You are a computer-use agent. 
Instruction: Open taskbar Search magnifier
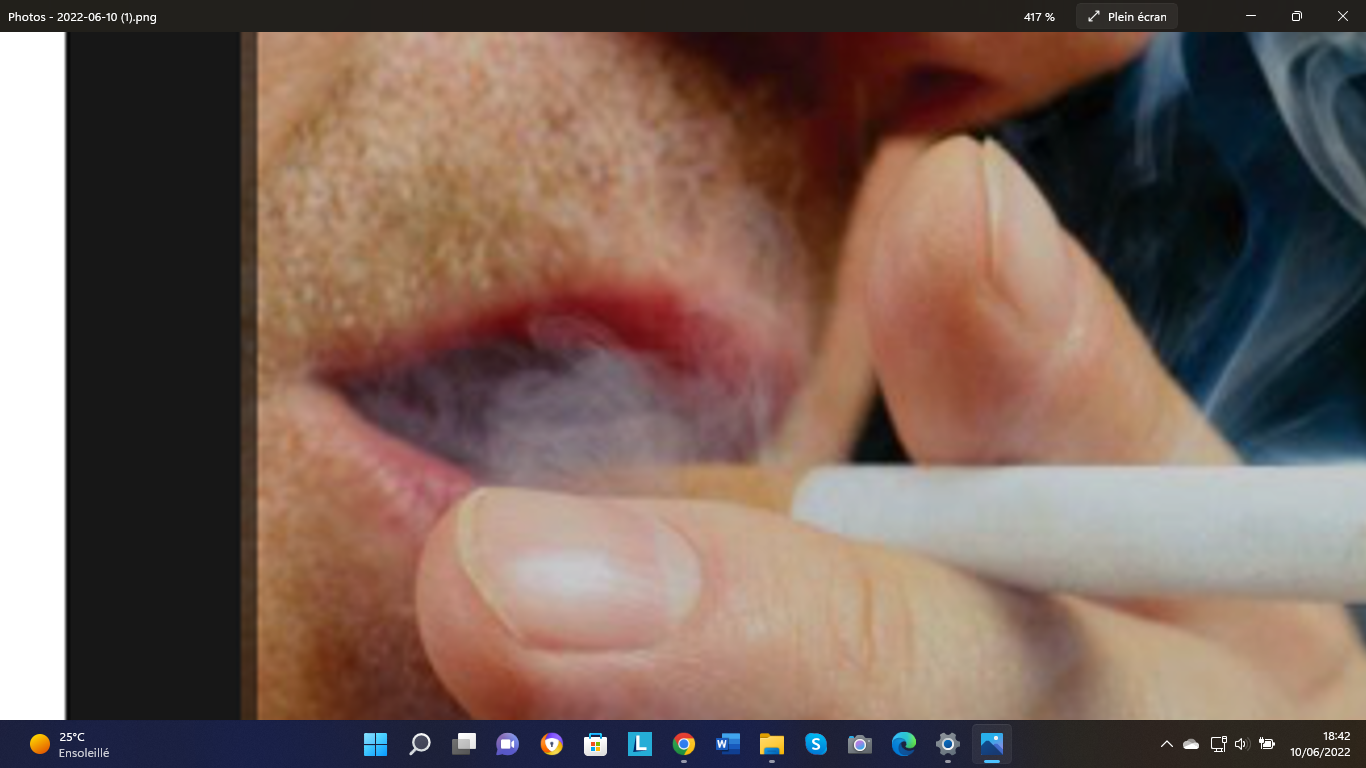coord(420,744)
